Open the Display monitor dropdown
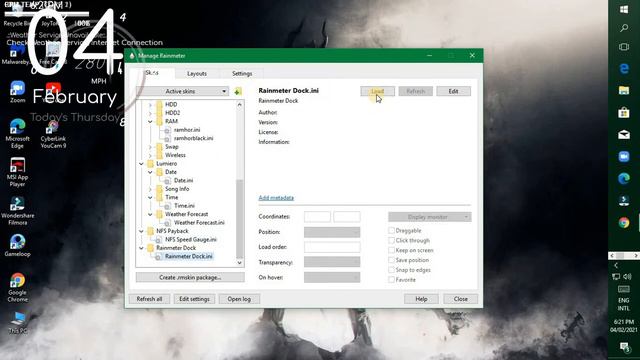The height and width of the screenshot is (360, 640). 429,217
